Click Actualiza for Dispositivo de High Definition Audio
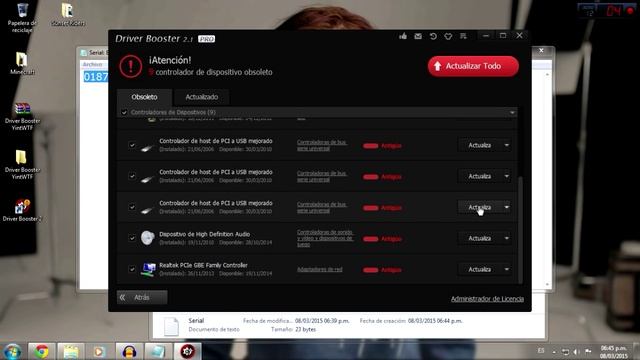Image resolution: width=640 pixels, height=360 pixels. point(480,238)
